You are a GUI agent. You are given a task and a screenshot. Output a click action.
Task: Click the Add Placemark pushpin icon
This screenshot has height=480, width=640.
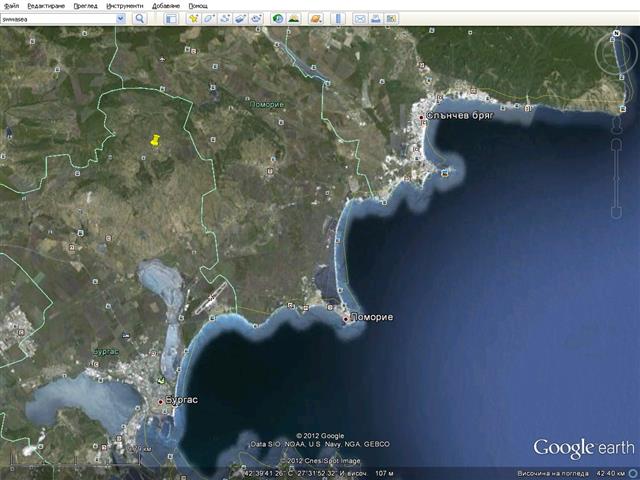(194, 18)
